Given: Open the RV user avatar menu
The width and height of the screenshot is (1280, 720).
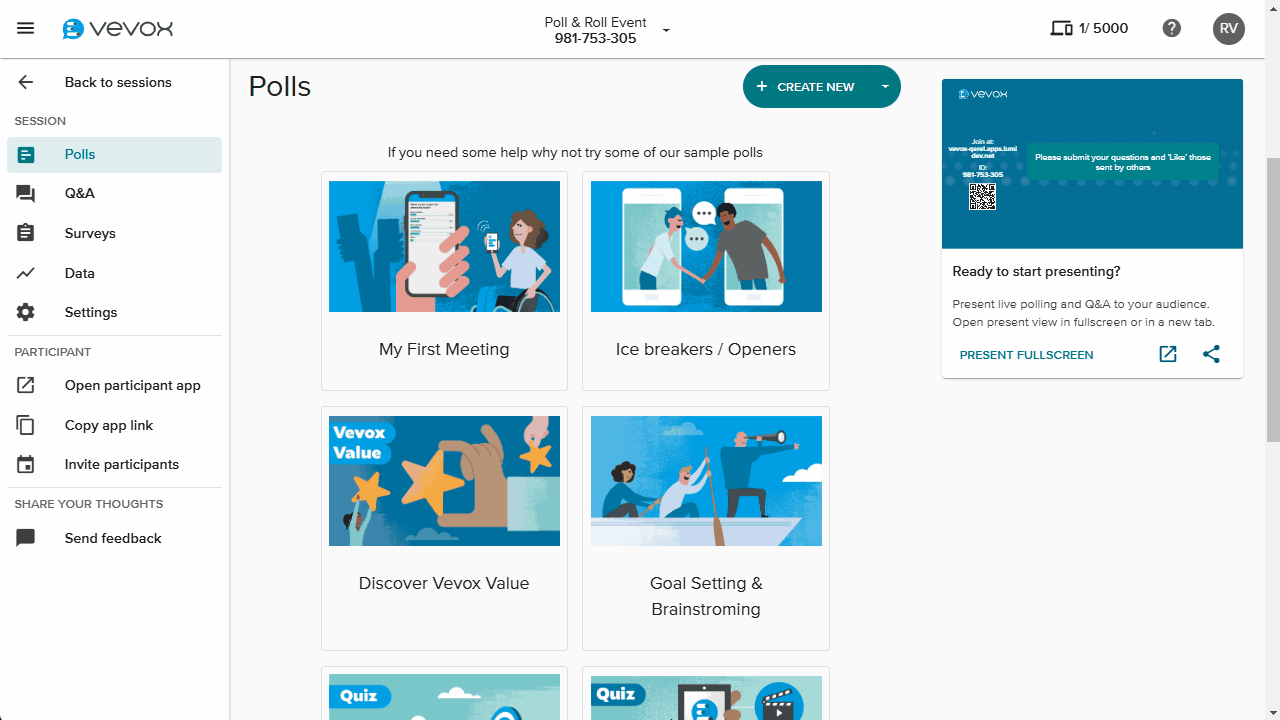Looking at the screenshot, I should point(1229,29).
